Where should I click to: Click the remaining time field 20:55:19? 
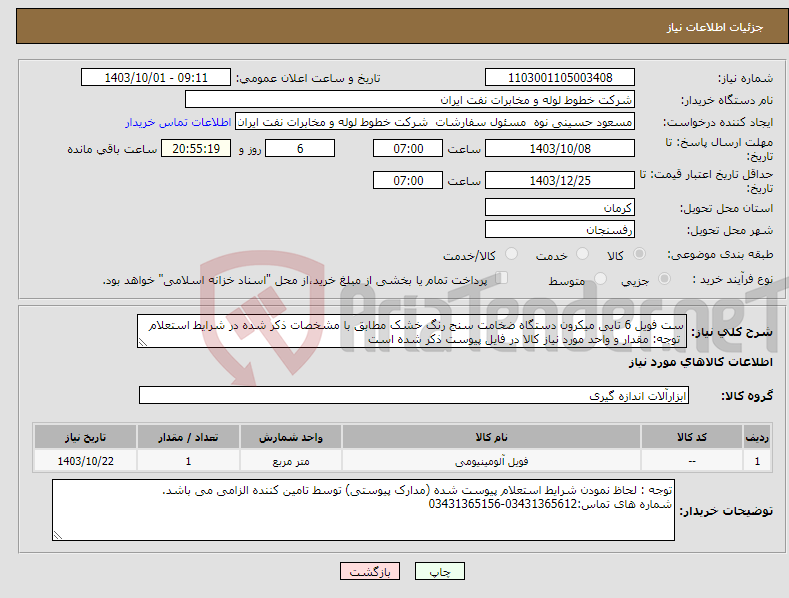(196, 148)
